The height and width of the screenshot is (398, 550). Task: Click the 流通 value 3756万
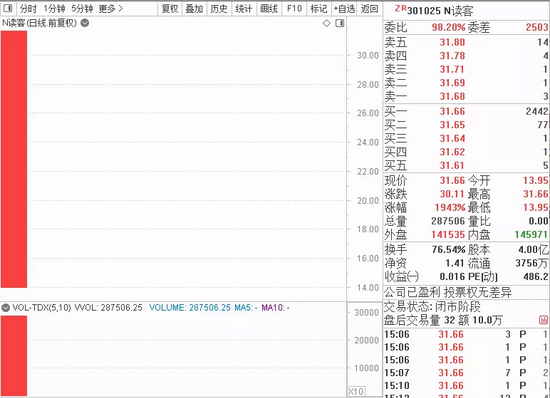(x=532, y=263)
